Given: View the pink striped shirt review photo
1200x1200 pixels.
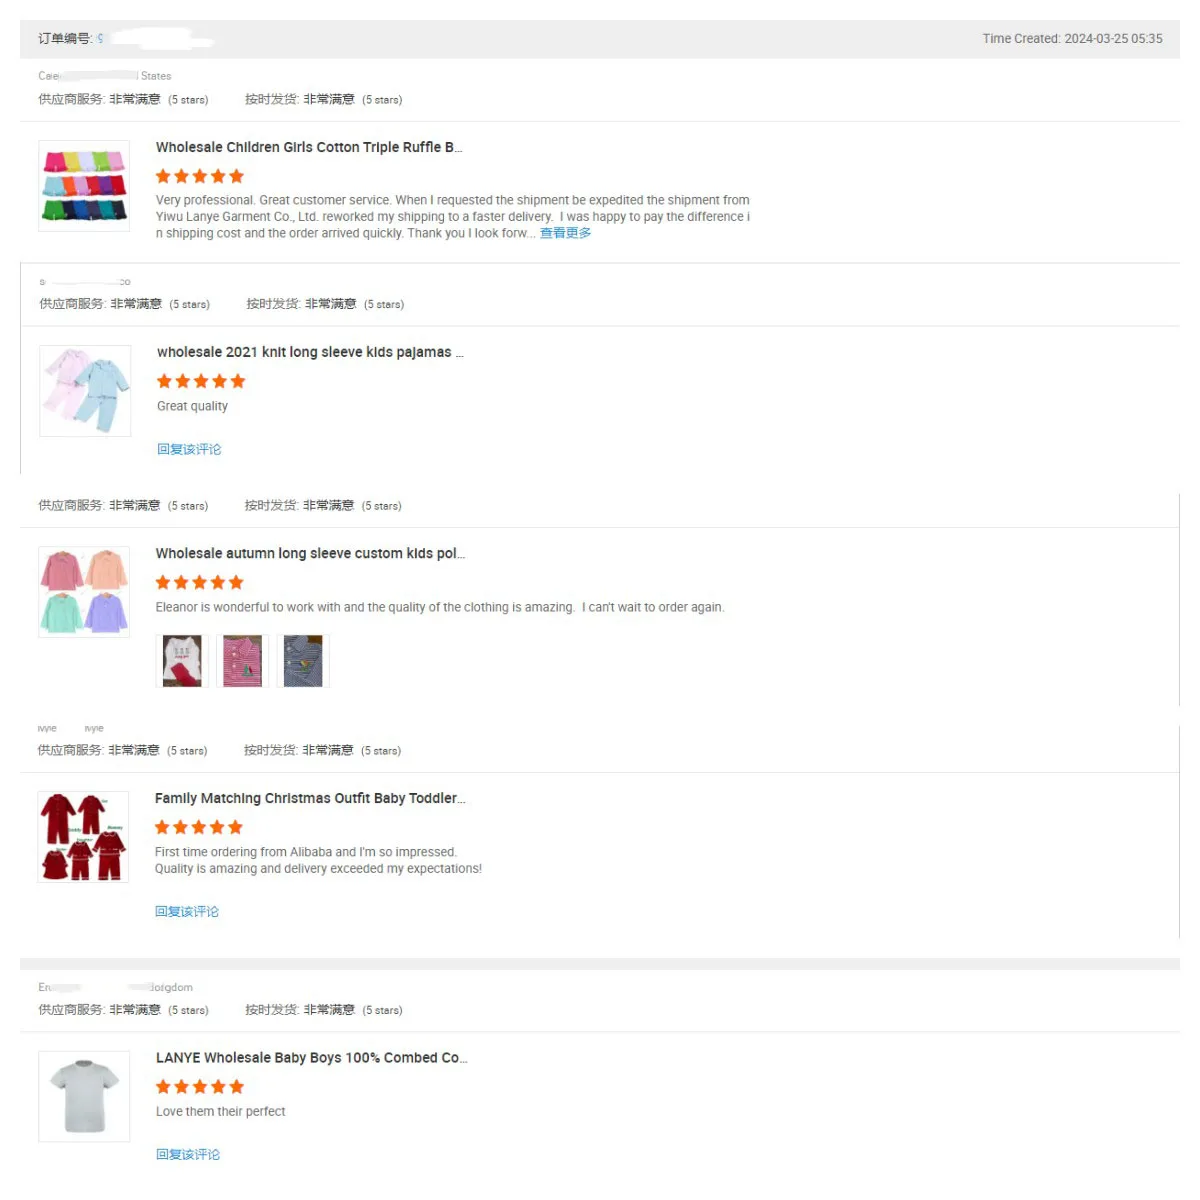Looking at the screenshot, I should 242,661.
